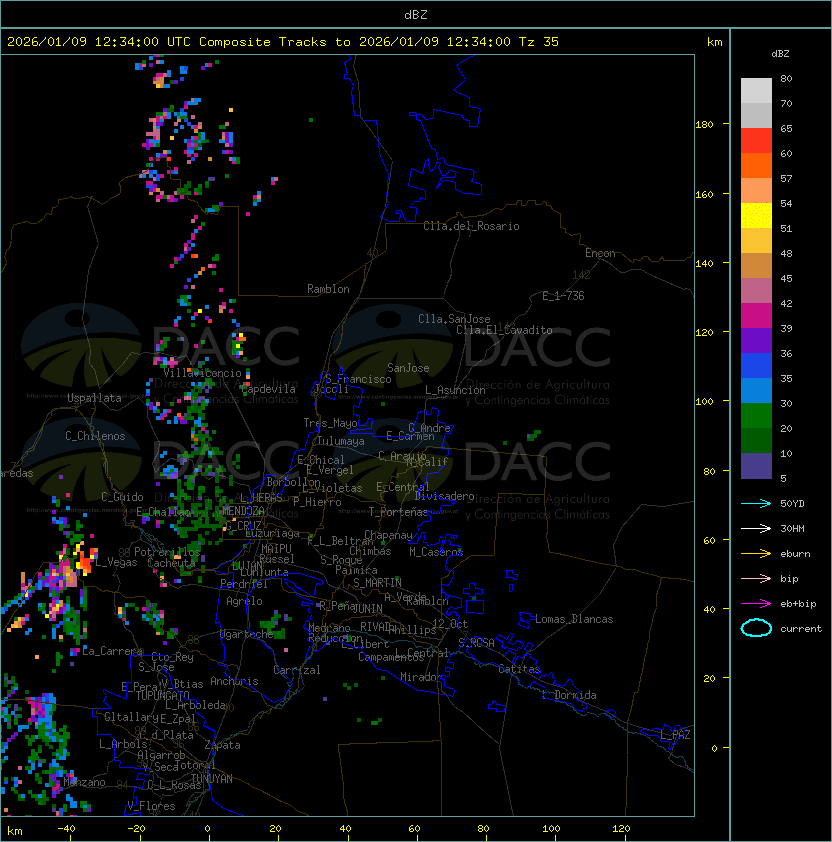Click the 'eb+bip' legend label
The image size is (832, 842).
pyautogui.click(x=798, y=604)
